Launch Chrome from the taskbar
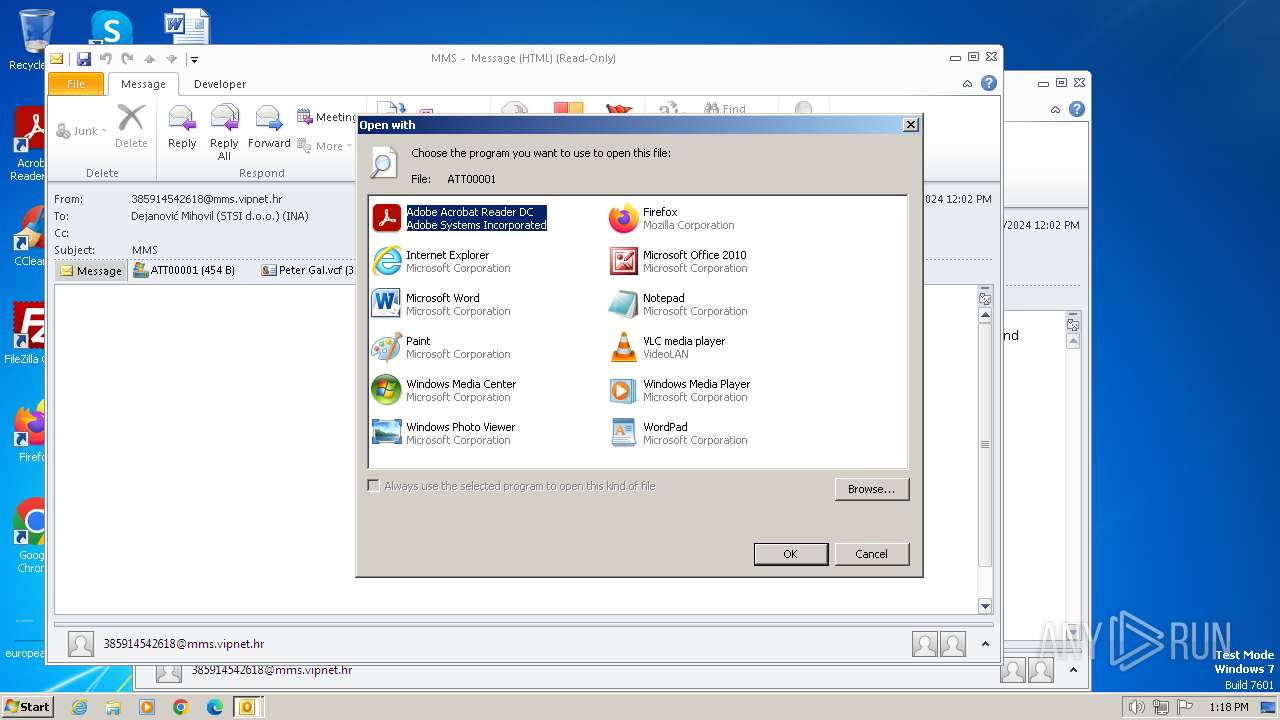 tap(180, 707)
